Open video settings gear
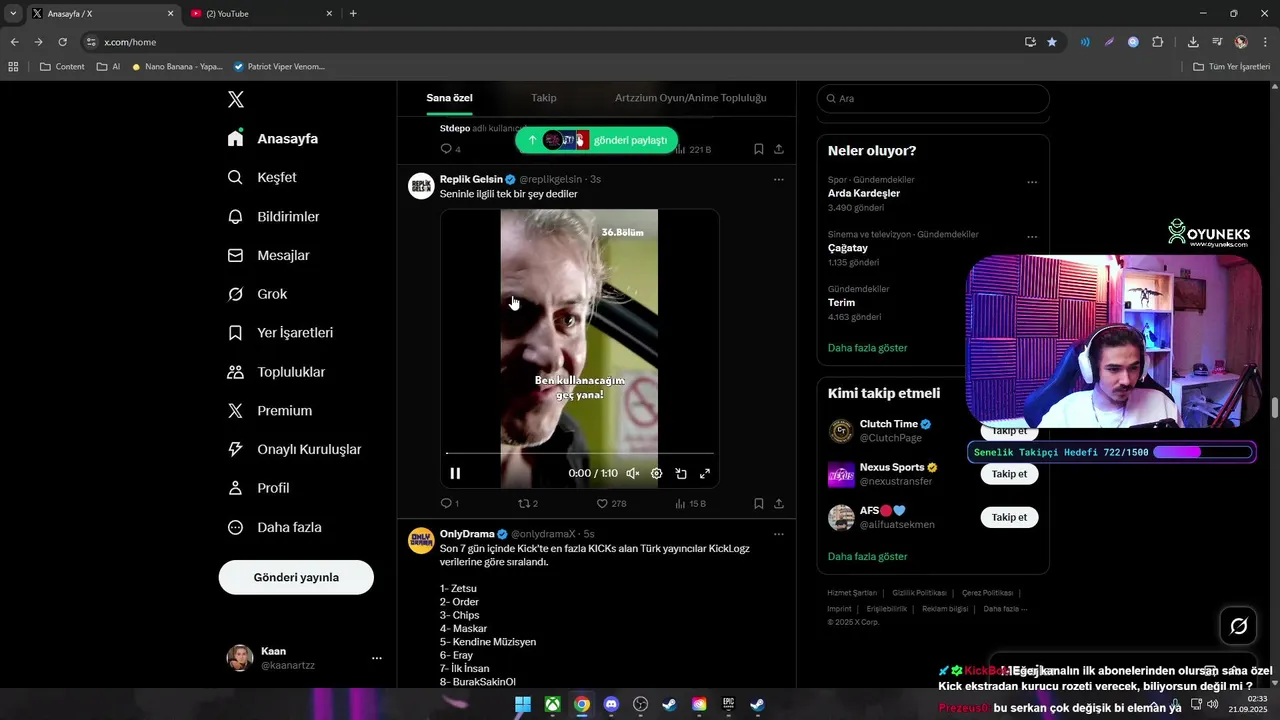Screen dimensions: 1280x720 [656, 473]
